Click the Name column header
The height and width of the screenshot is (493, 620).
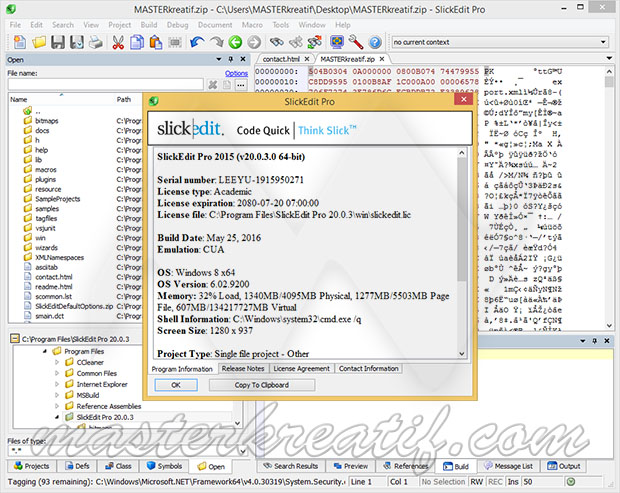pyautogui.click(x=61, y=99)
